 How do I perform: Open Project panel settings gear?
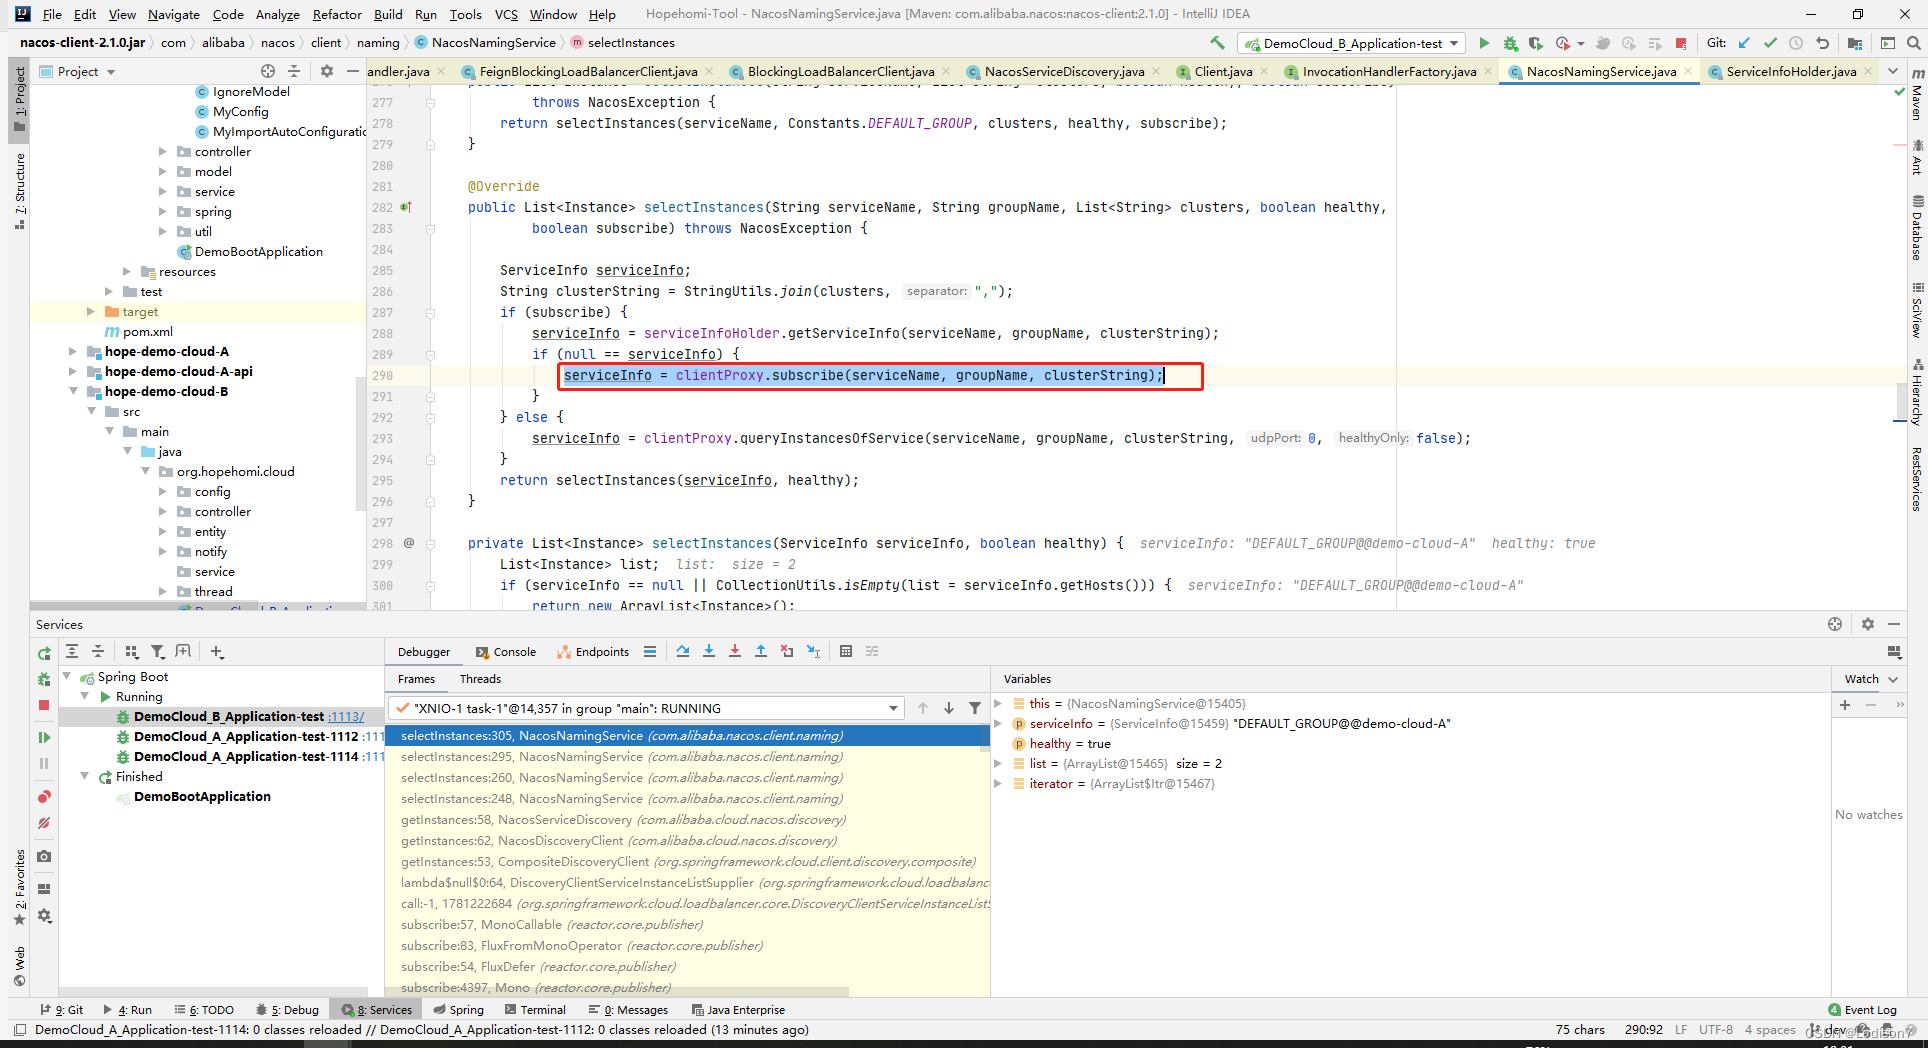326,71
